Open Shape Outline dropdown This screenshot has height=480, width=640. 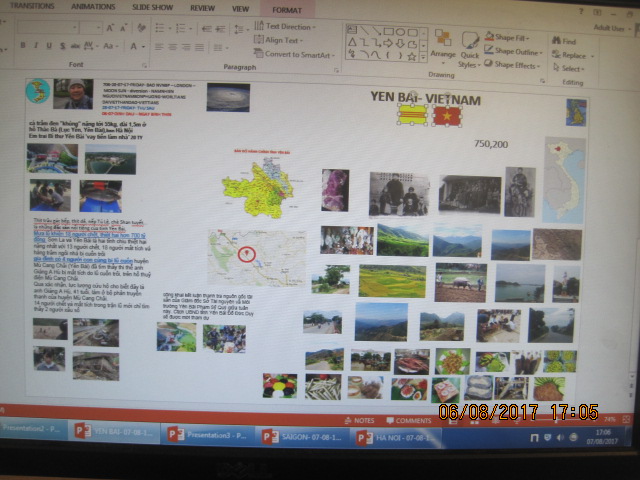(513, 51)
